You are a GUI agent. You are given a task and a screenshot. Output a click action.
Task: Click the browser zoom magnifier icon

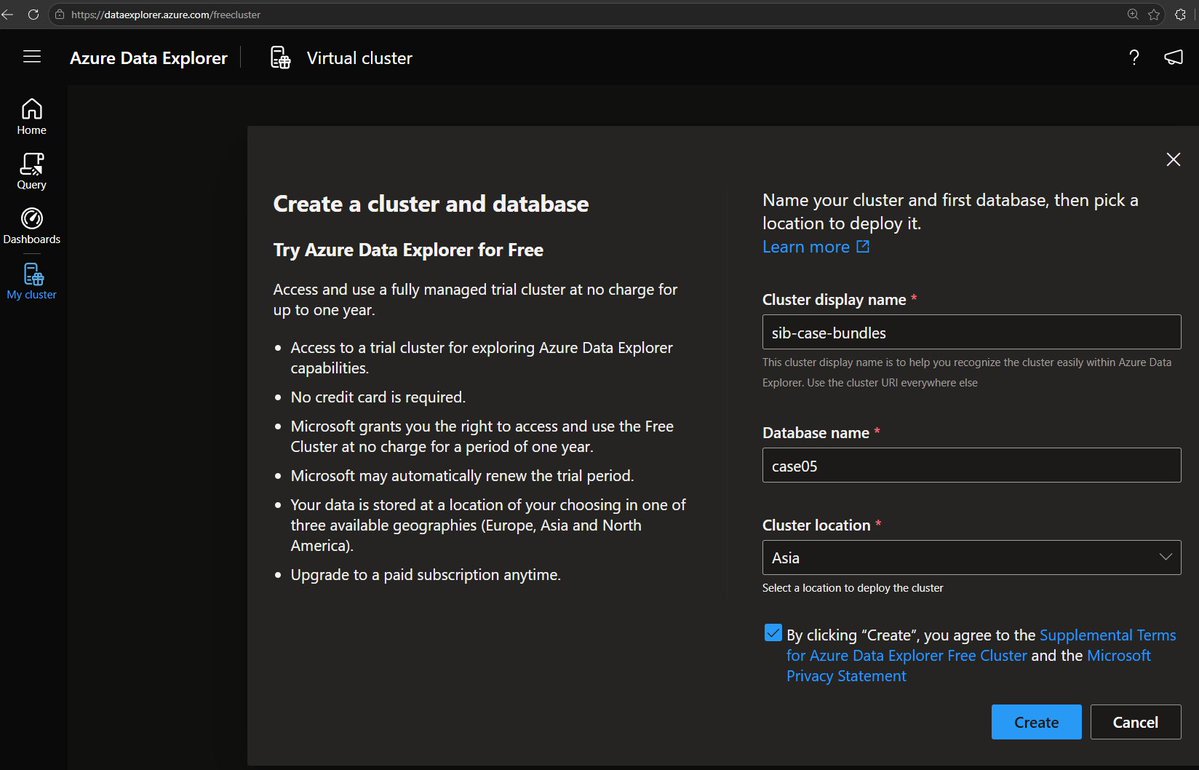(x=1132, y=15)
